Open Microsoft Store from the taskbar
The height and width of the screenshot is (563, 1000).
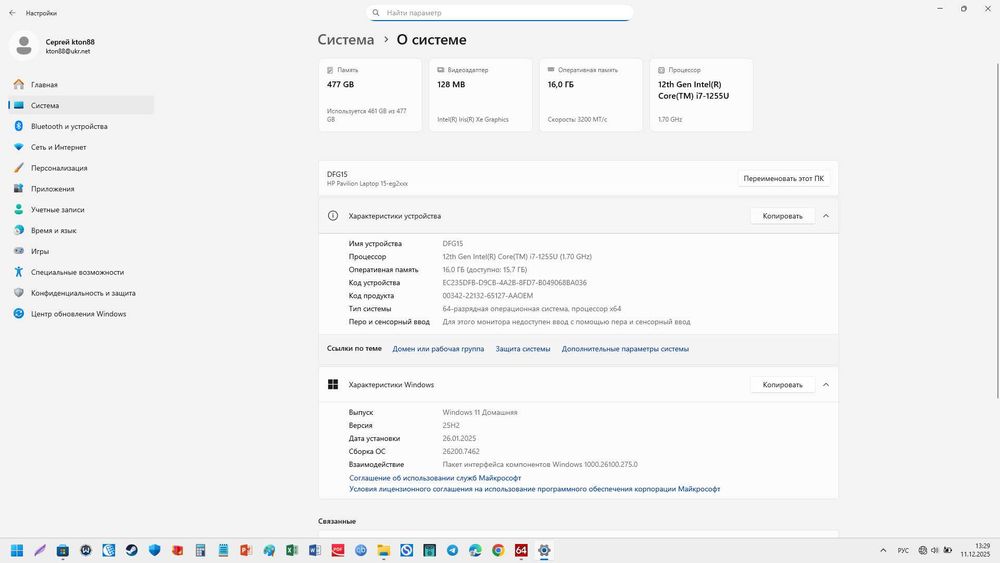click(x=62, y=550)
